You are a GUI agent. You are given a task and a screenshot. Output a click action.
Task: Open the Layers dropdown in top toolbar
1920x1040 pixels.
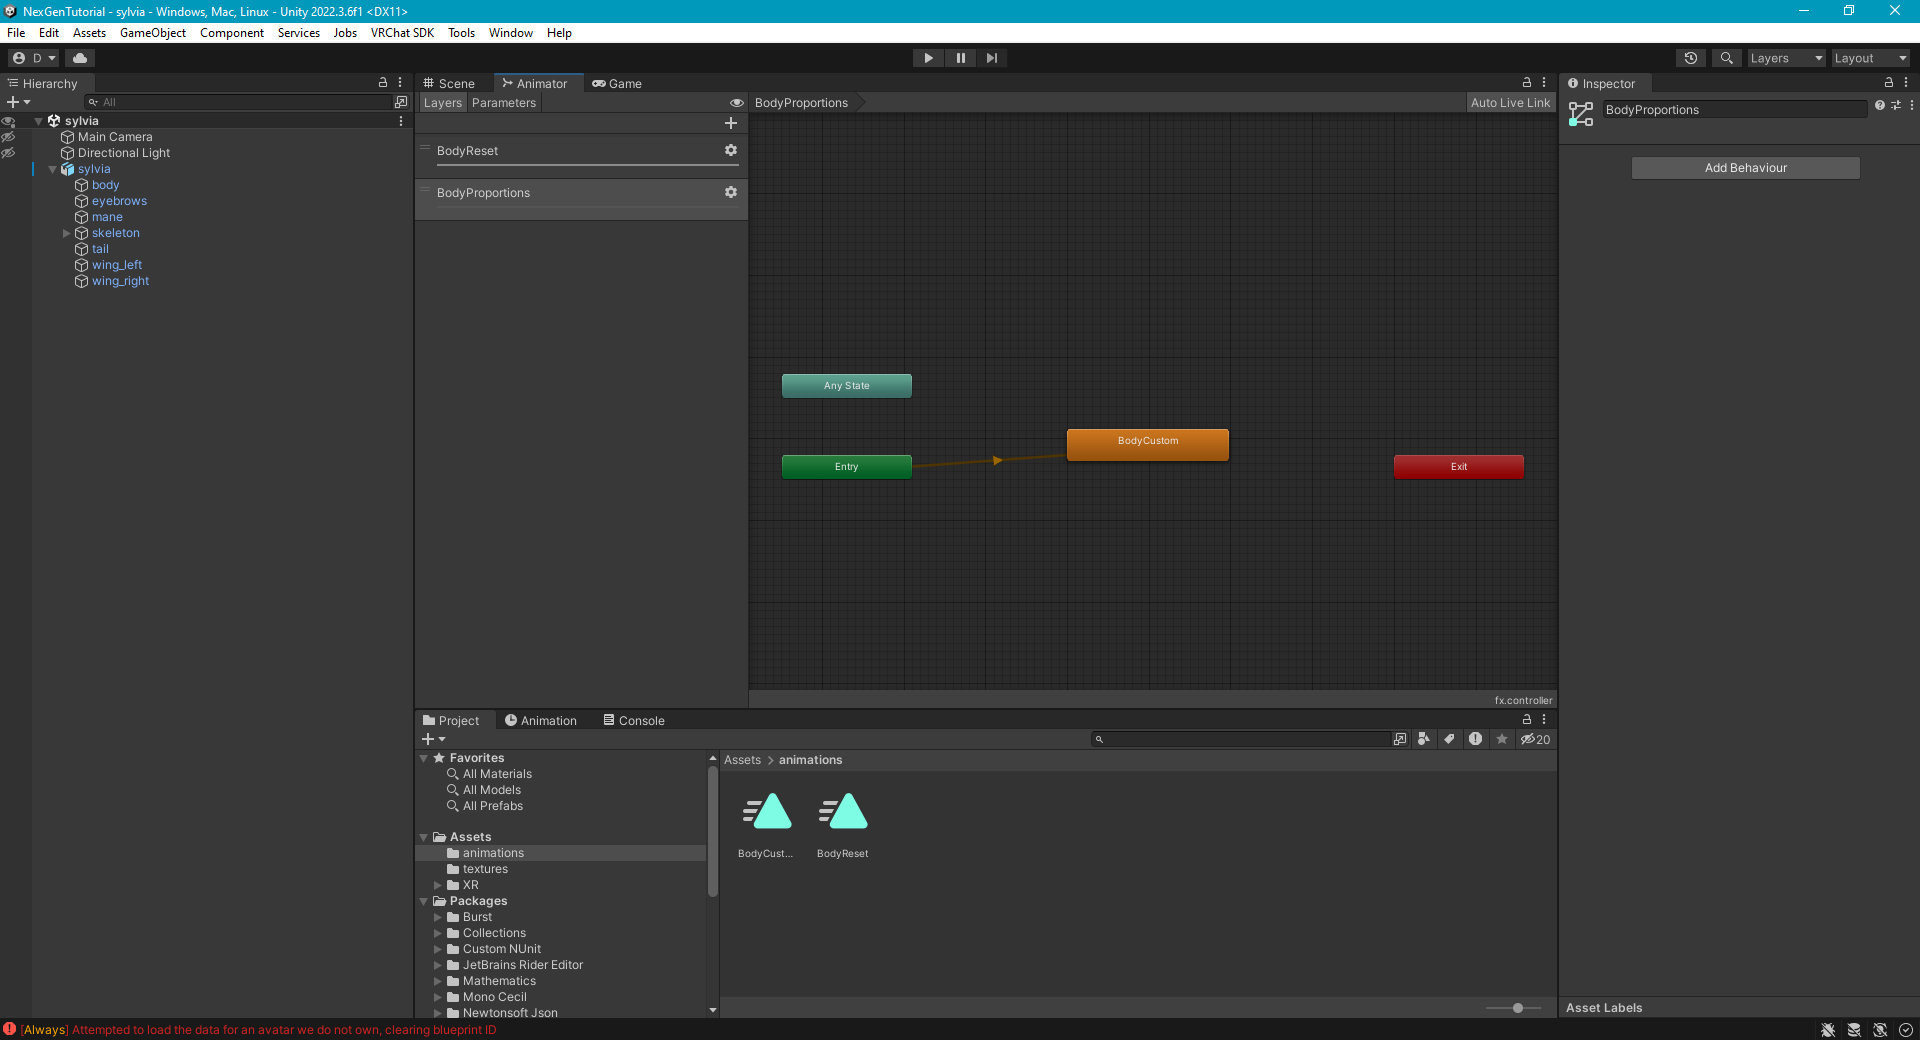coord(1786,58)
